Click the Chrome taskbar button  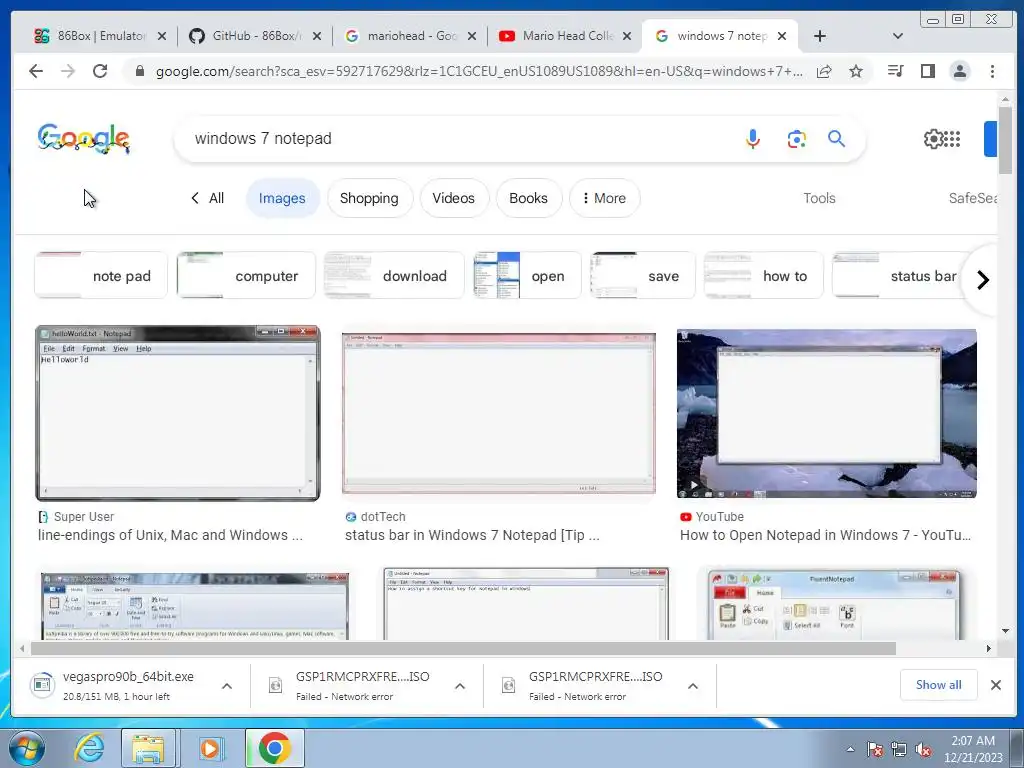point(274,748)
